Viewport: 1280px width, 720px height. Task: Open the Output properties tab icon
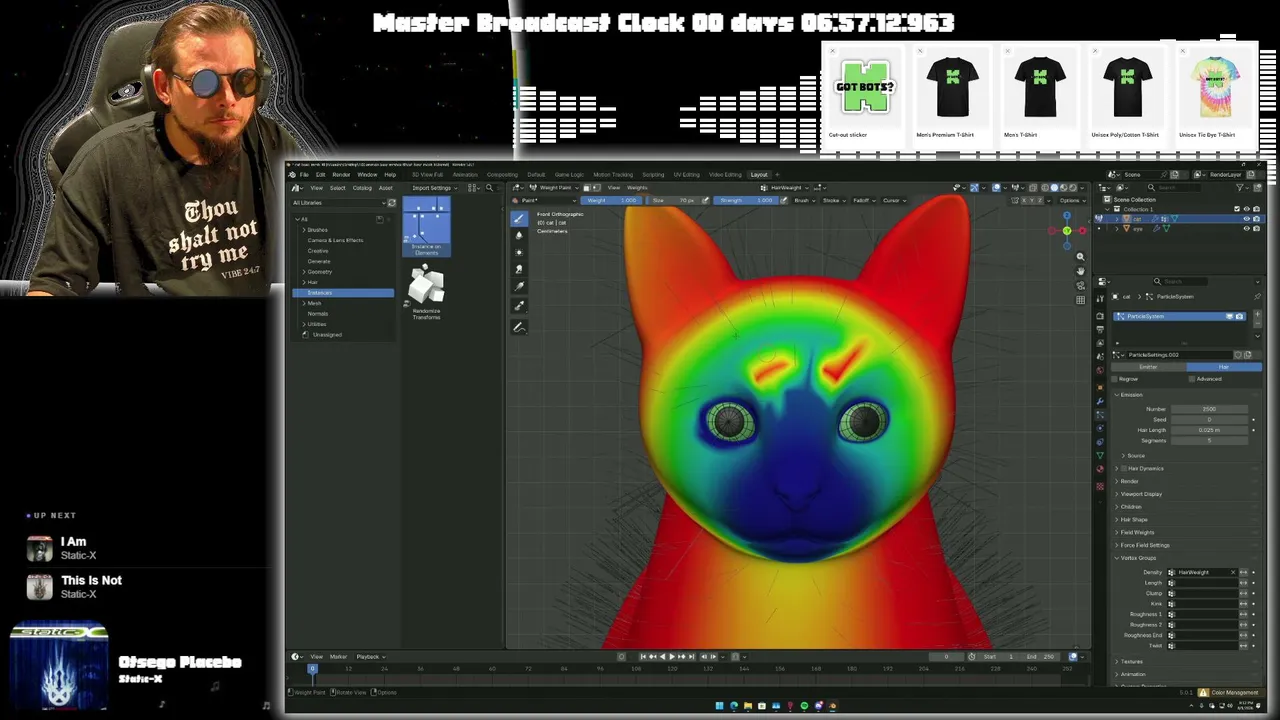pos(1100,329)
